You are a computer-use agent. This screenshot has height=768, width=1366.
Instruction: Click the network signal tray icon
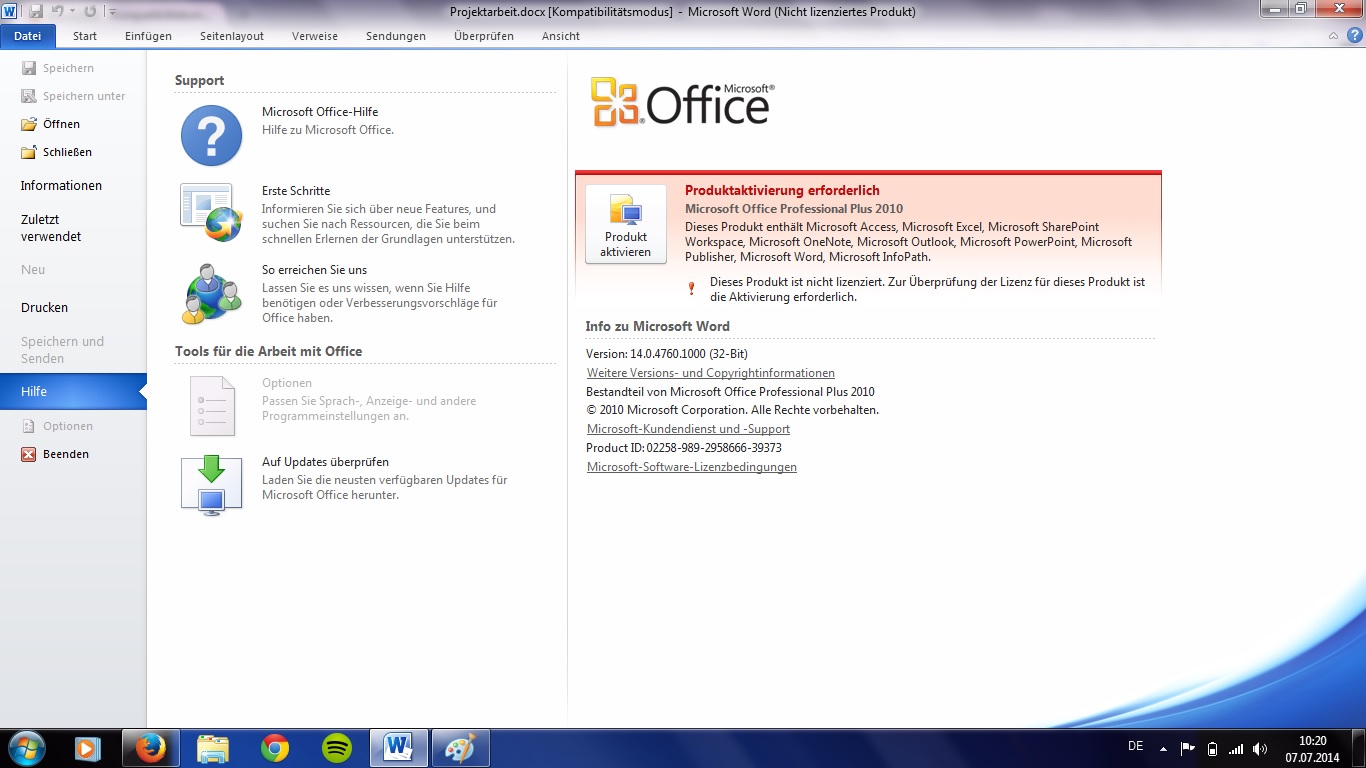(x=1236, y=748)
